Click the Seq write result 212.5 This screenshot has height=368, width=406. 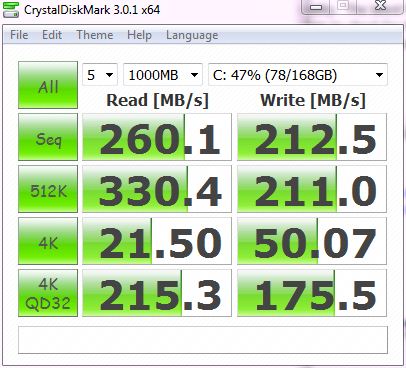click(312, 137)
